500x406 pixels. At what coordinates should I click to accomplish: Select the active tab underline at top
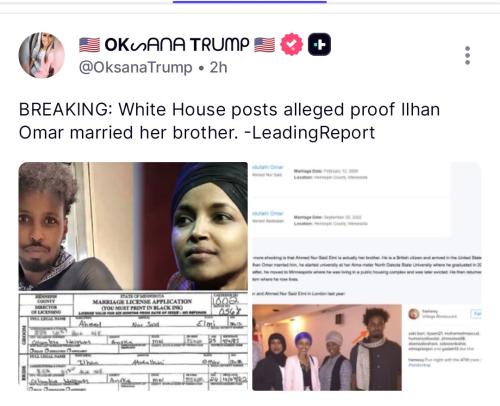point(250,2)
